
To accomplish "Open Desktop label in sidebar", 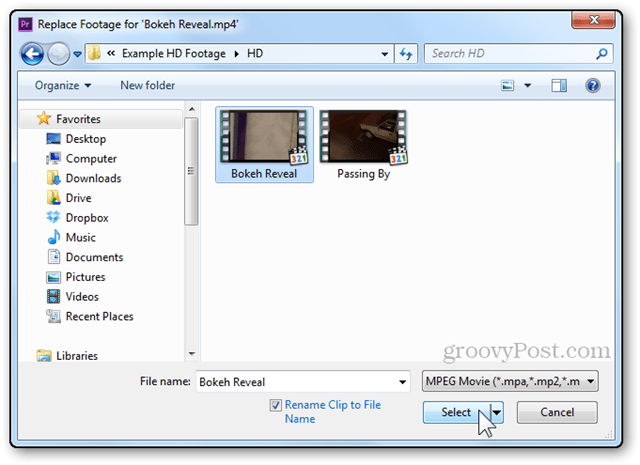I will (x=86, y=139).
